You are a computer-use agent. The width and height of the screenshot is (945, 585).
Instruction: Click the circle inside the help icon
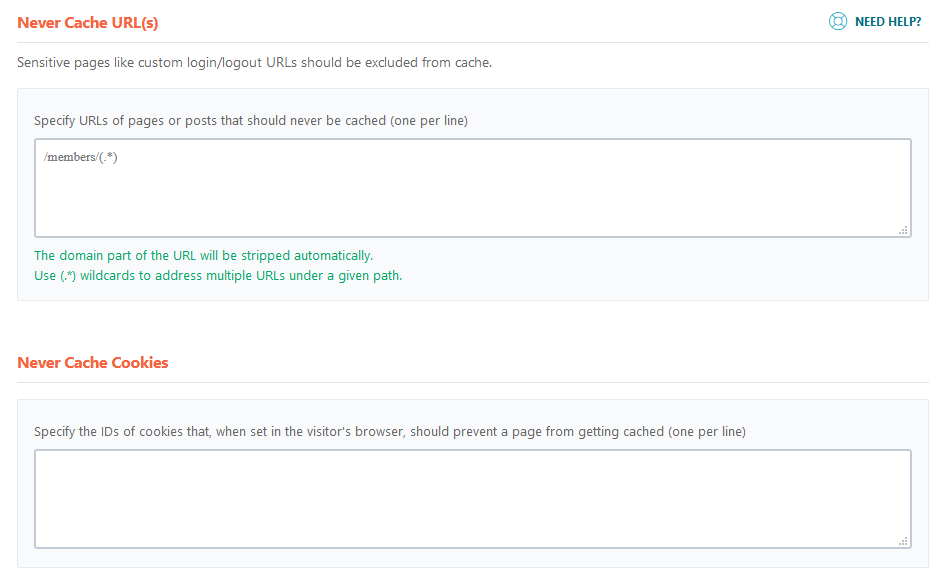pyautogui.click(x=838, y=20)
